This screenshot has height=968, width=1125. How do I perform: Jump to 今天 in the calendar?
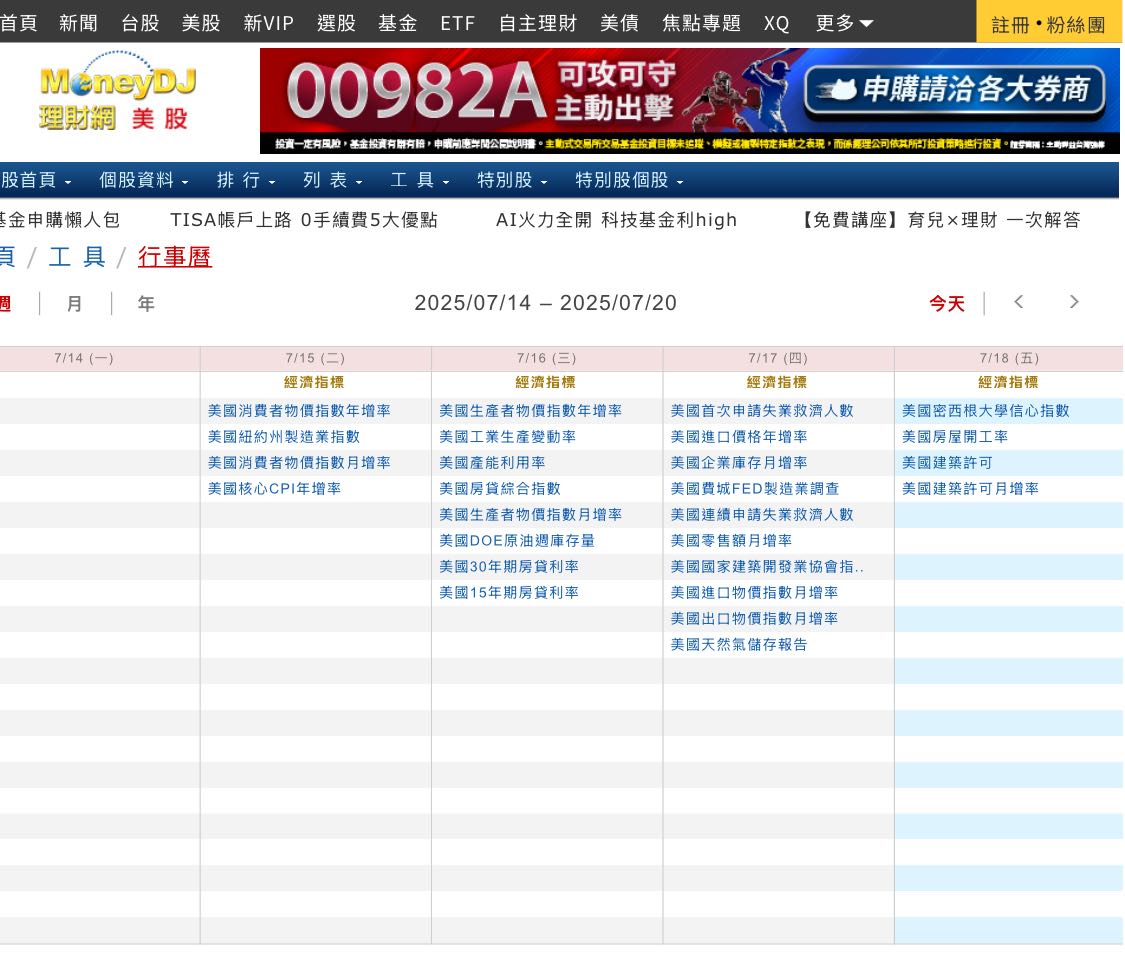[946, 304]
